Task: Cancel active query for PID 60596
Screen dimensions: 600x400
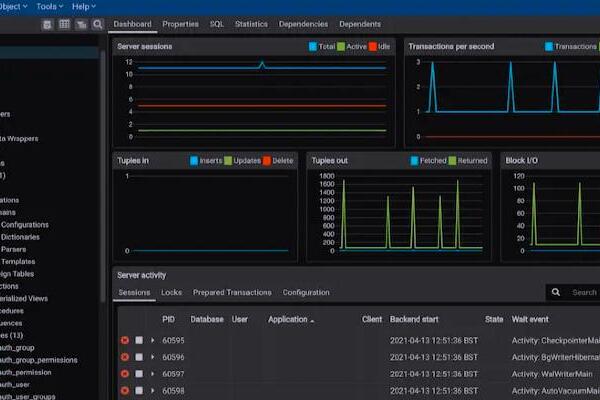Action: tap(139, 357)
